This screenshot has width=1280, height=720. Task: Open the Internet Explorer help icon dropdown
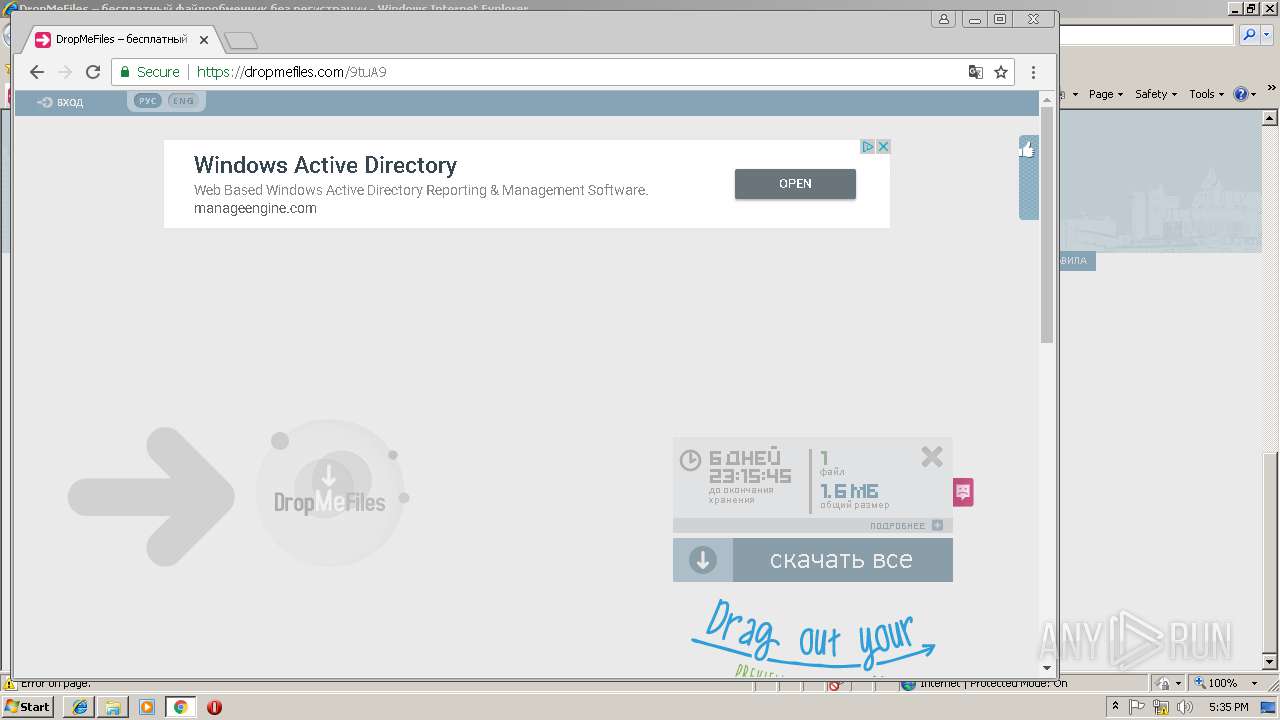pos(1246,94)
